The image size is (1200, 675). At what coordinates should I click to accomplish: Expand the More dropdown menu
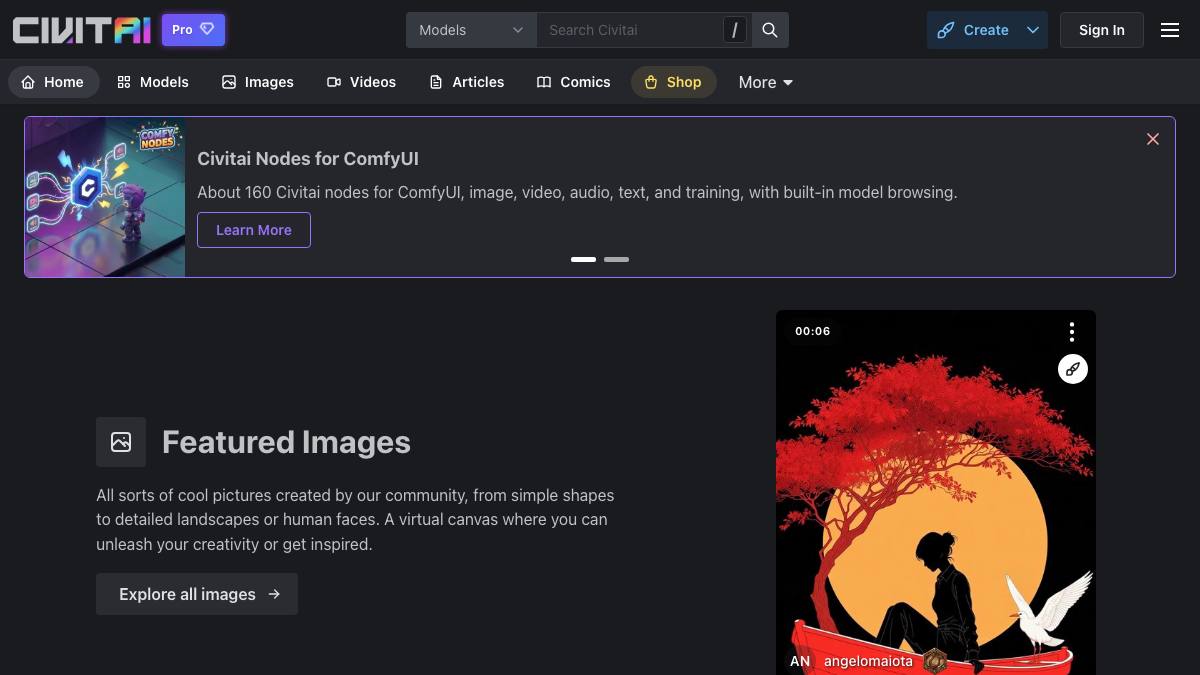(766, 82)
